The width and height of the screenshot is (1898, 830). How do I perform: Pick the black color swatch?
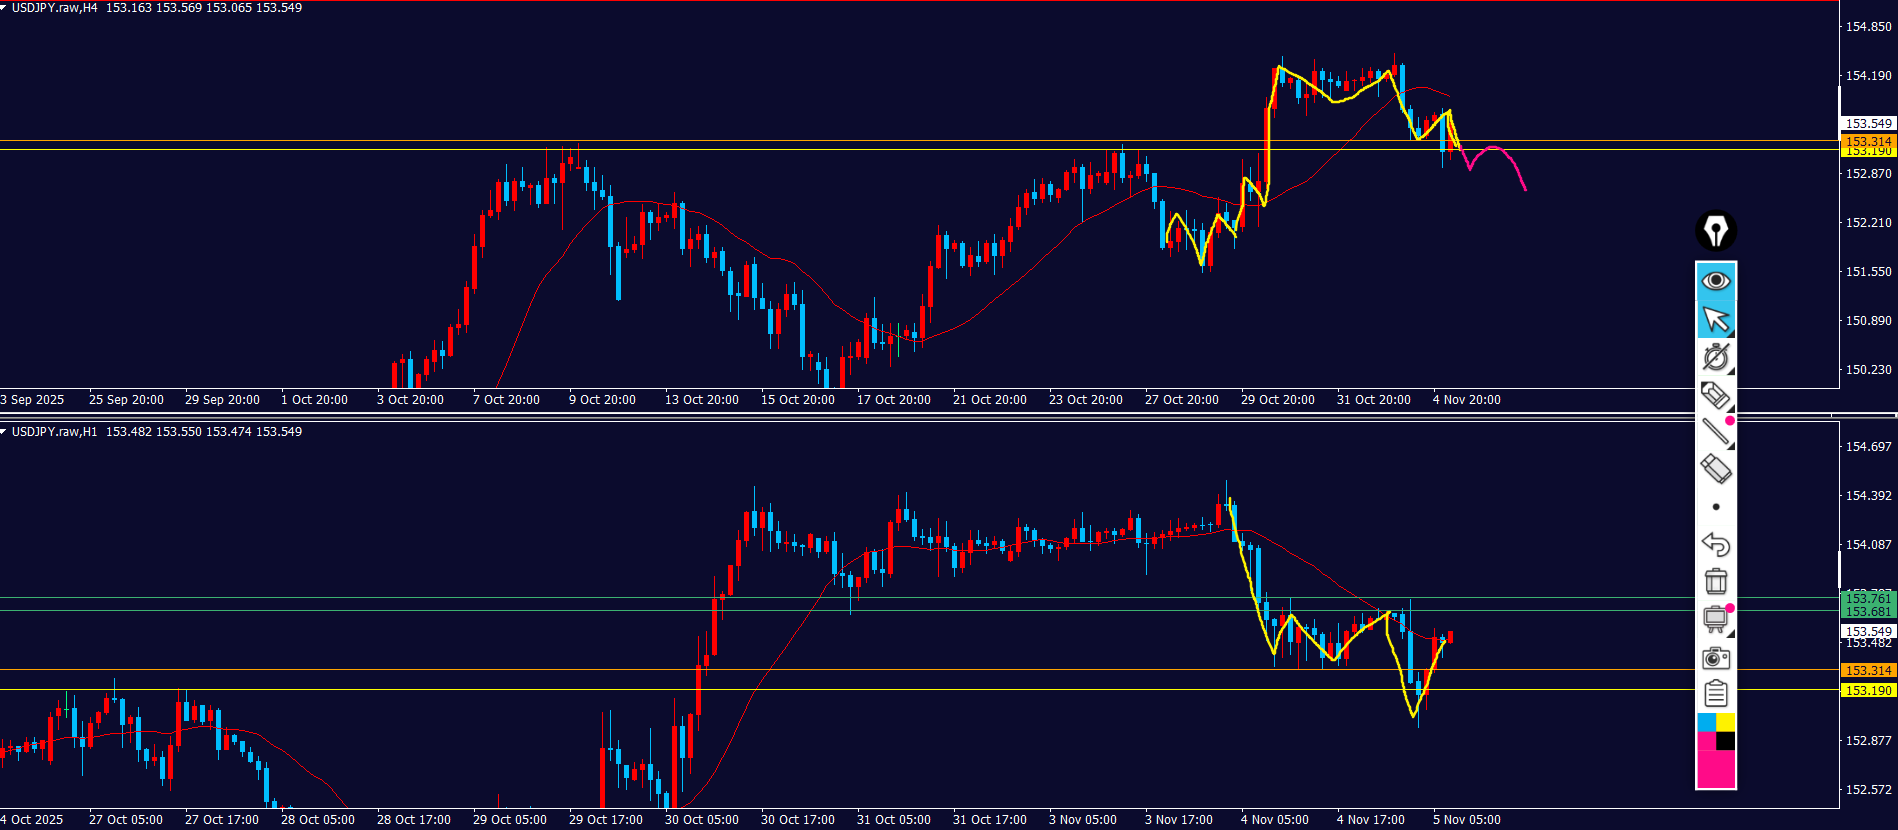click(1726, 741)
